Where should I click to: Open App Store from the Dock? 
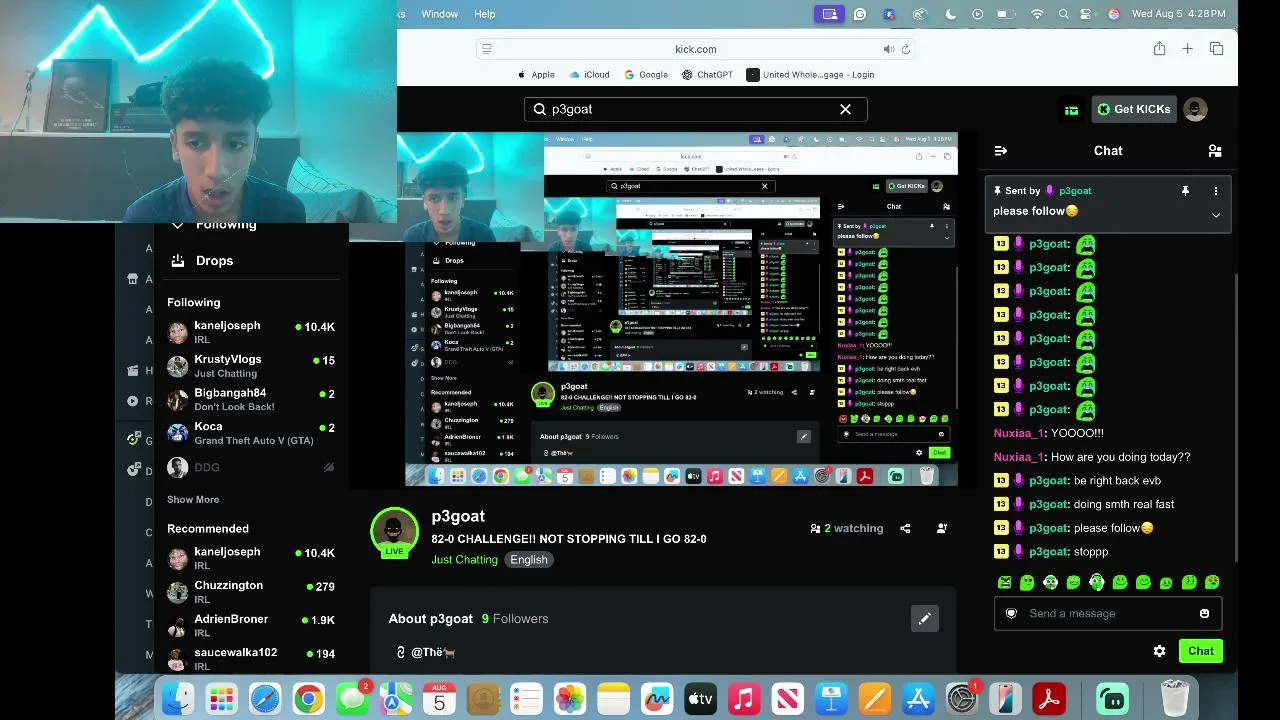coord(918,698)
